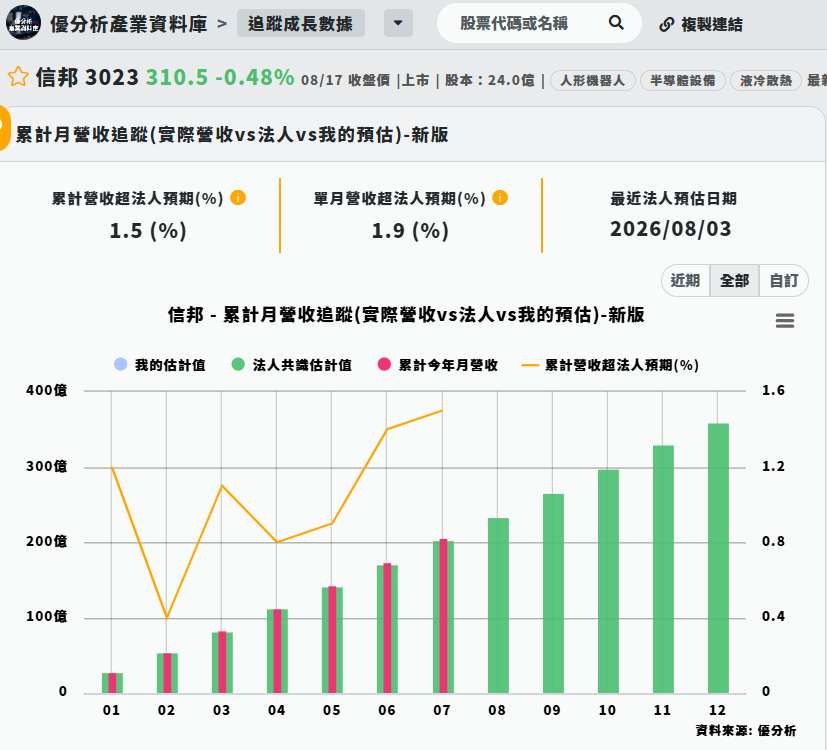827x750 pixels.
Task: Open the chart hamburger menu
Action: 784,320
